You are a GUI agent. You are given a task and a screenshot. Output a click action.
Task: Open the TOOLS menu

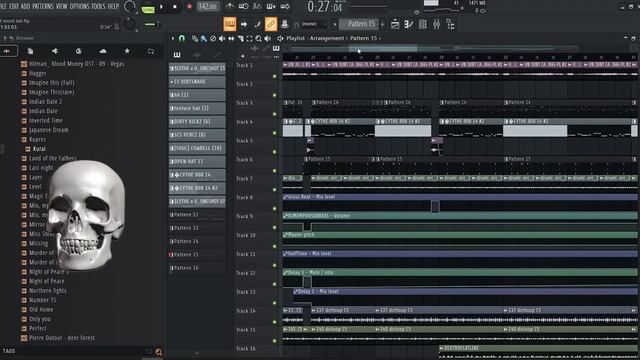point(98,6)
